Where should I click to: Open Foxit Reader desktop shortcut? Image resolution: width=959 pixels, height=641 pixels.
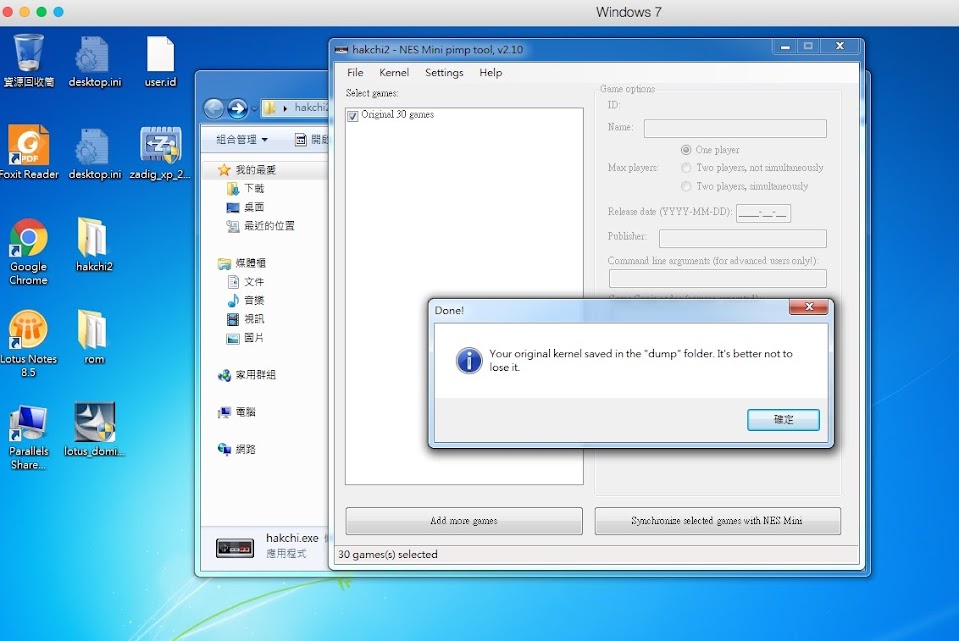pyautogui.click(x=28, y=152)
